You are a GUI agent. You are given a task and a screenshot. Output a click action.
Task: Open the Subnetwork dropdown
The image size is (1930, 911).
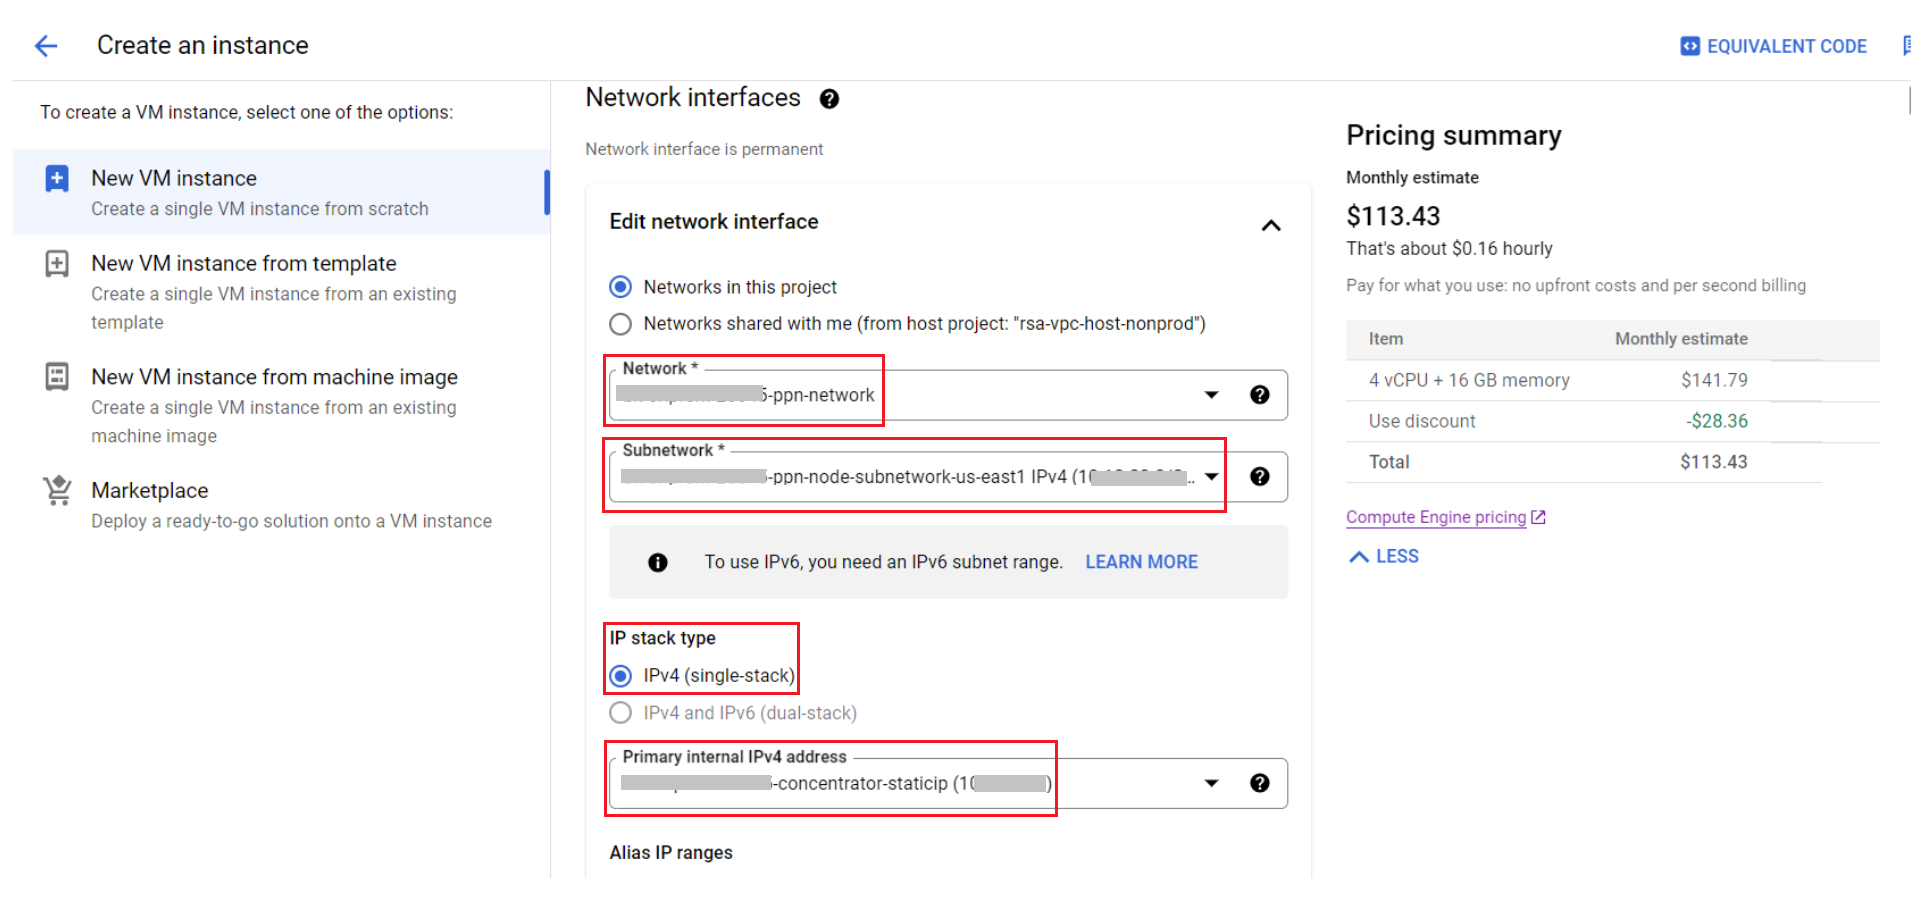(1211, 477)
